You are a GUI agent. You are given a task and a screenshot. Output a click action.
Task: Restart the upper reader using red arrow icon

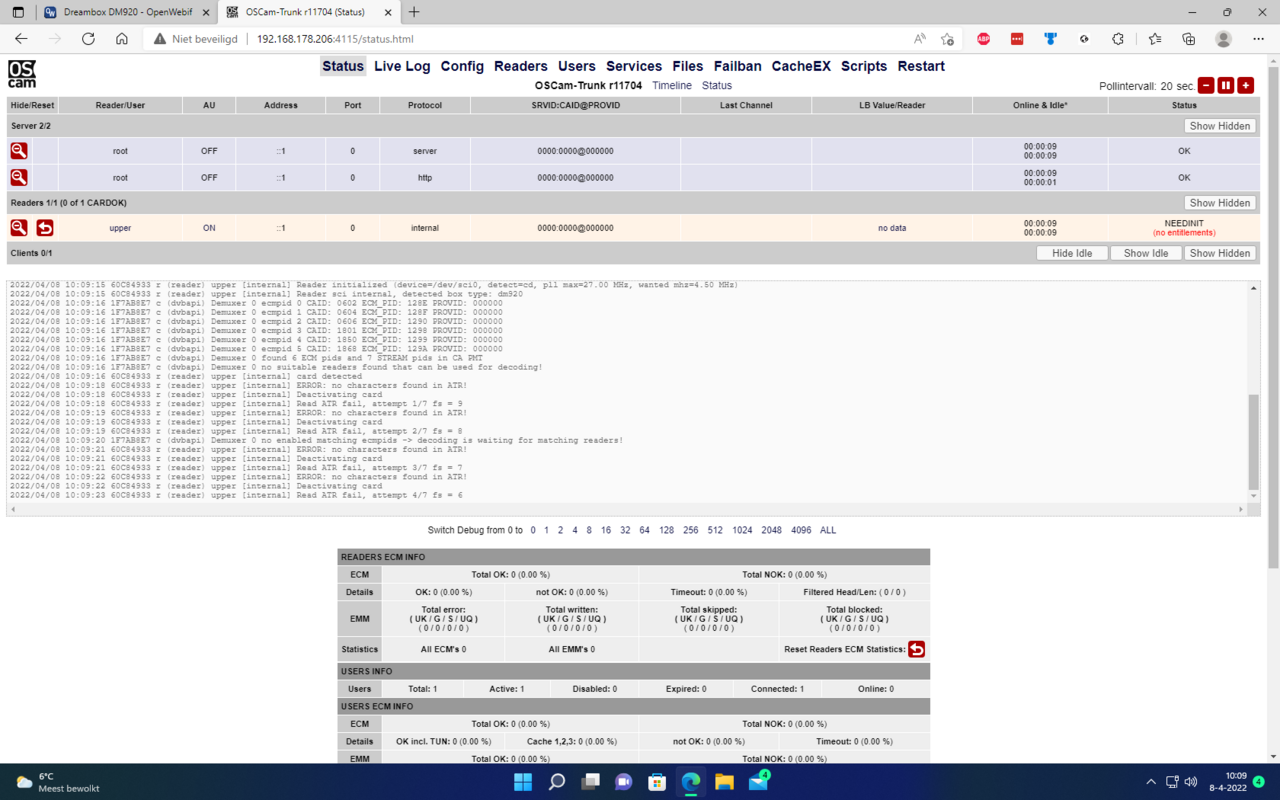45,228
